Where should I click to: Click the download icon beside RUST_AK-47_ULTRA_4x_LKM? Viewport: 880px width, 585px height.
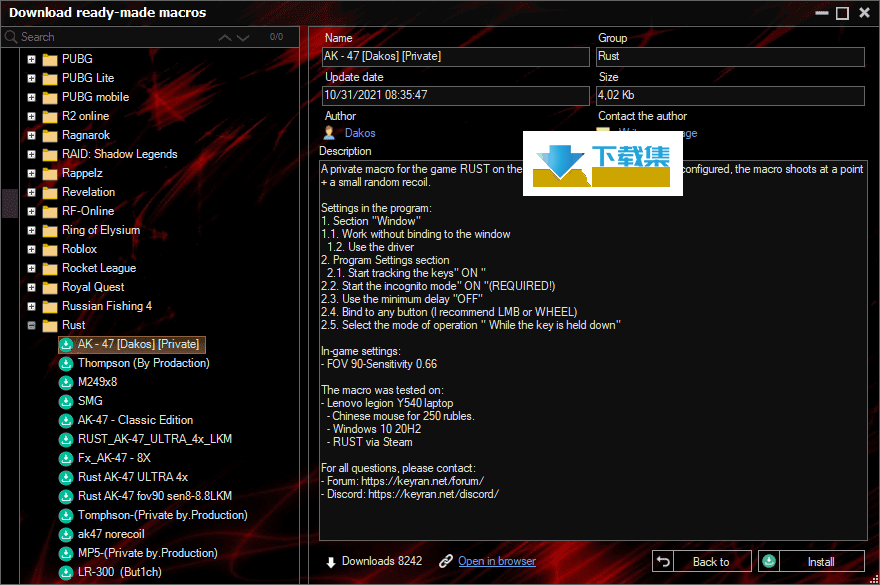[x=66, y=439]
